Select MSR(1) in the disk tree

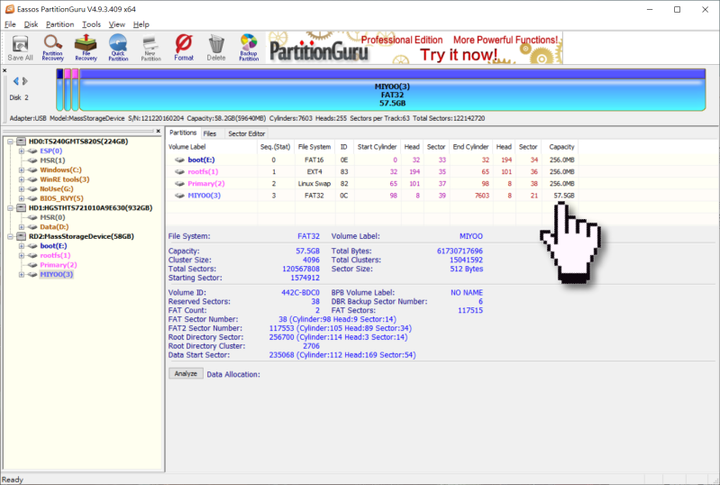click(x=52, y=160)
